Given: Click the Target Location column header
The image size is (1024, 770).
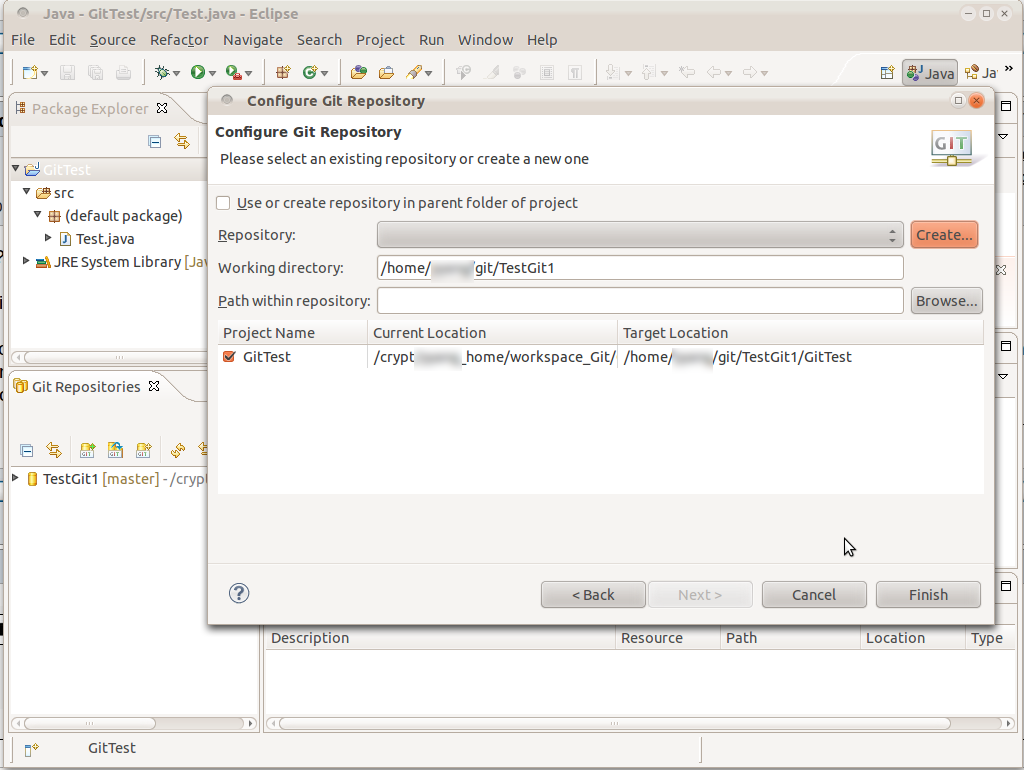Looking at the screenshot, I should point(800,333).
